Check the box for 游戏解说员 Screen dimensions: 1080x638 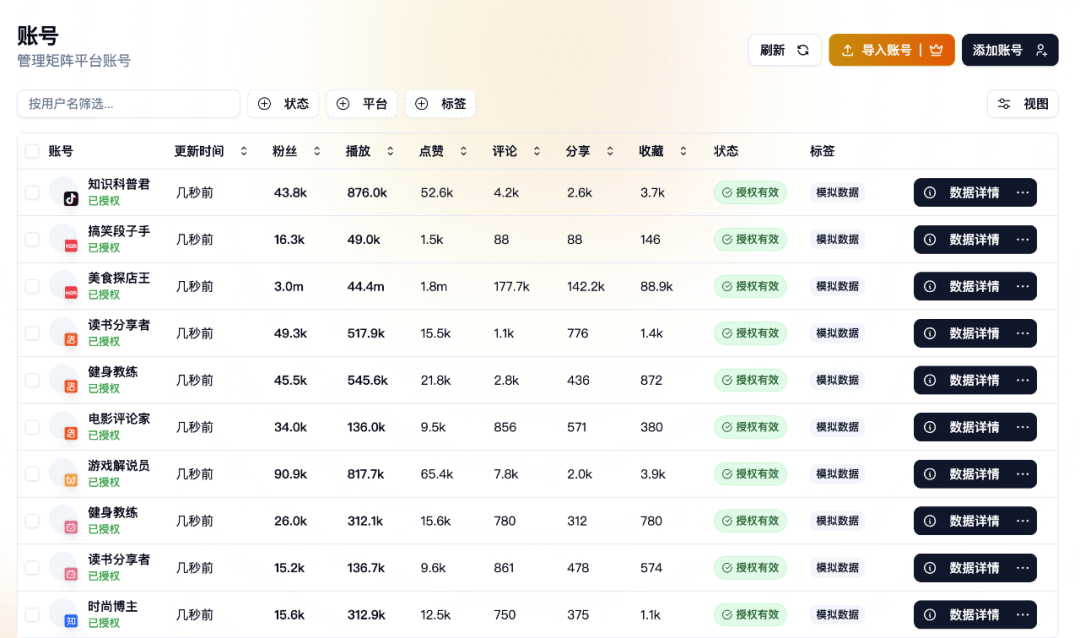pyautogui.click(x=32, y=474)
